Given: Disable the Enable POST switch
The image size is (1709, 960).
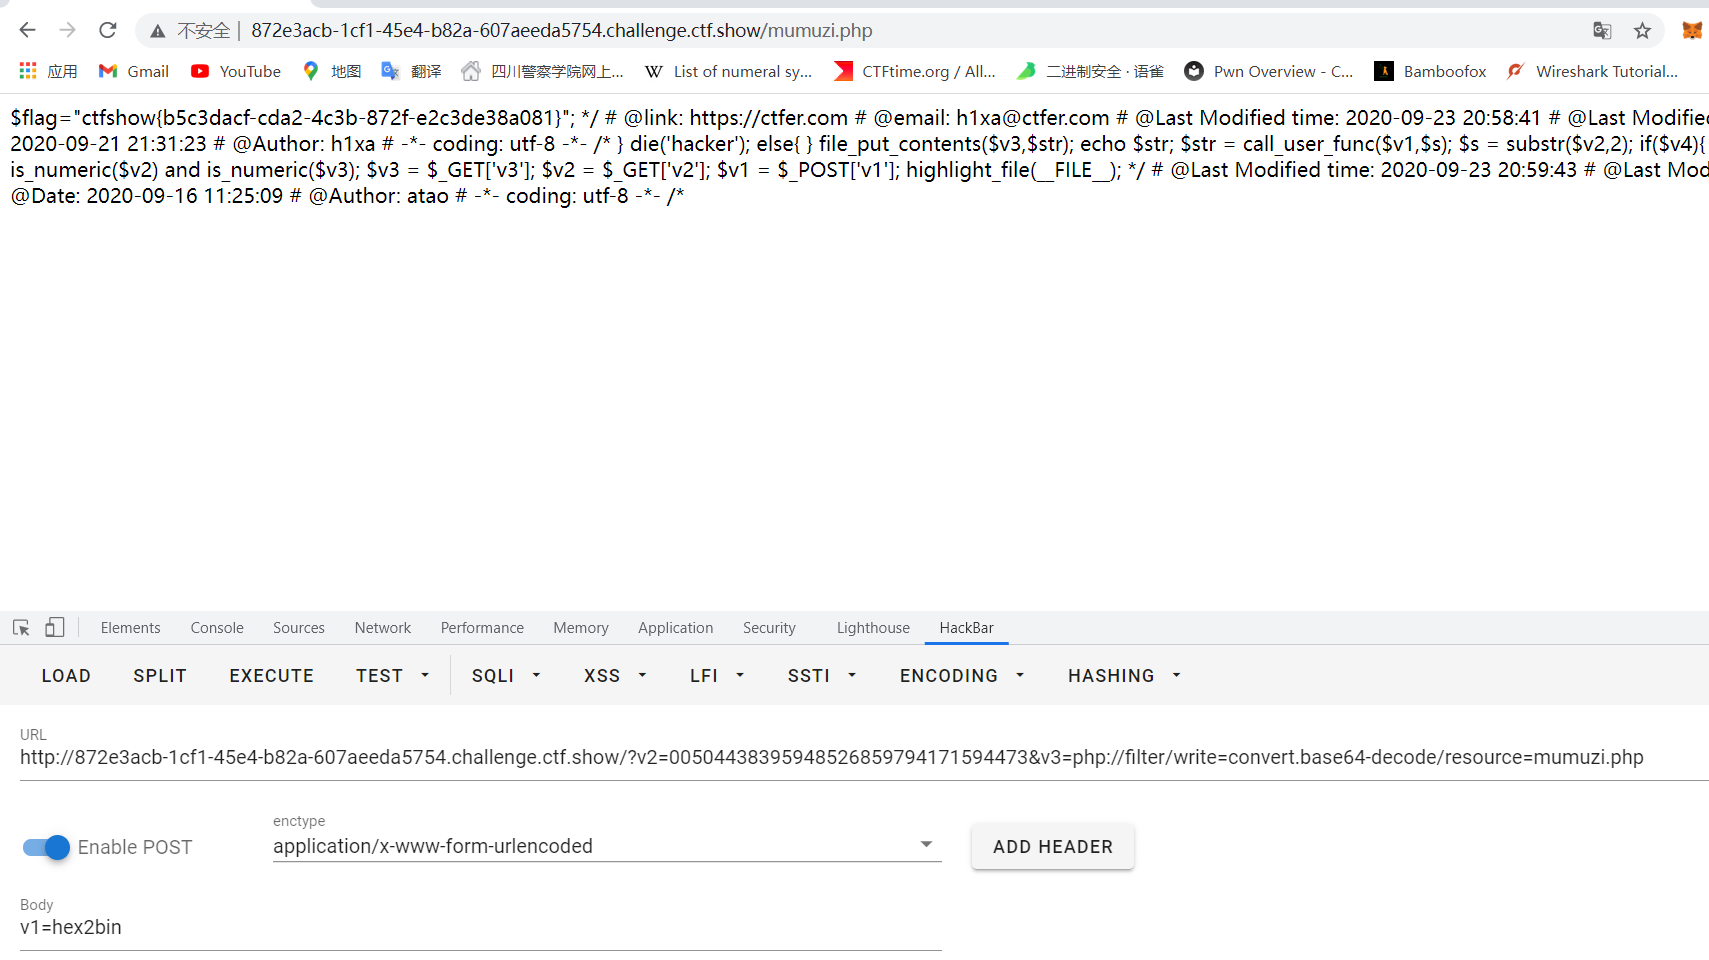Looking at the screenshot, I should coord(45,847).
